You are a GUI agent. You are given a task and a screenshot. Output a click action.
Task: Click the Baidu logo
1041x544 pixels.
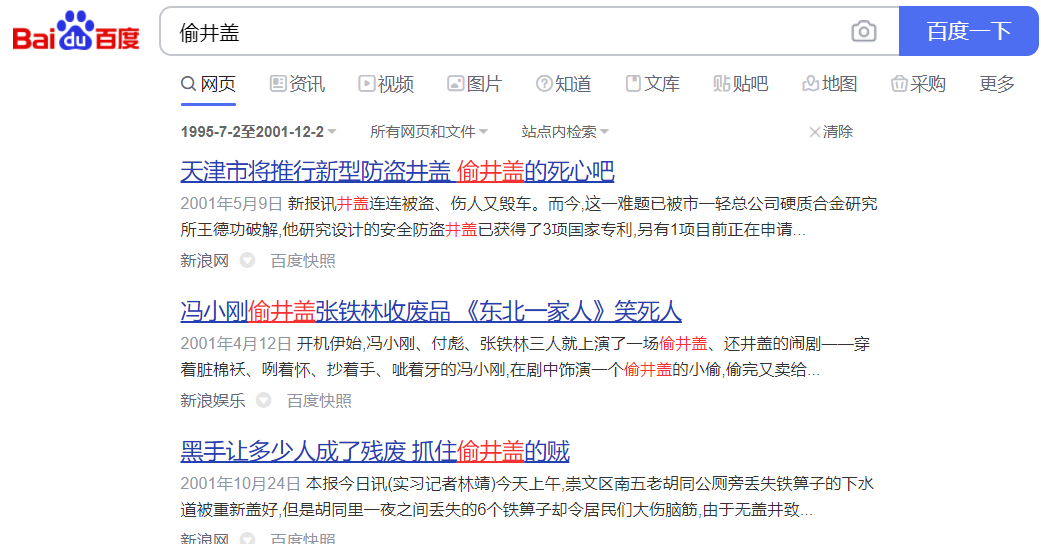tap(76, 32)
